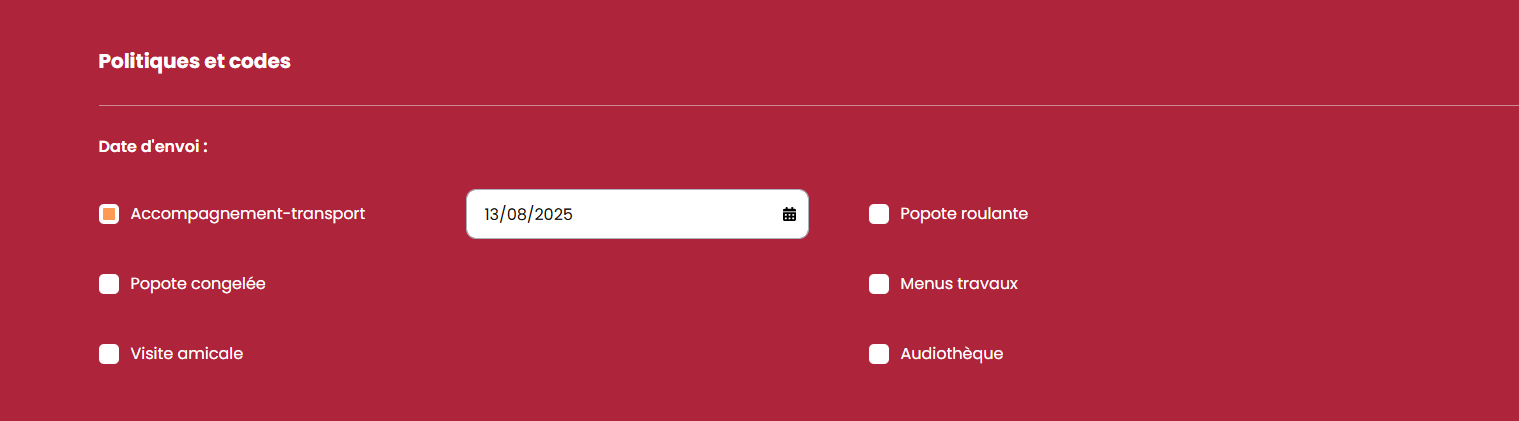
Task: Click the Visite amicale label text
Action: point(186,354)
